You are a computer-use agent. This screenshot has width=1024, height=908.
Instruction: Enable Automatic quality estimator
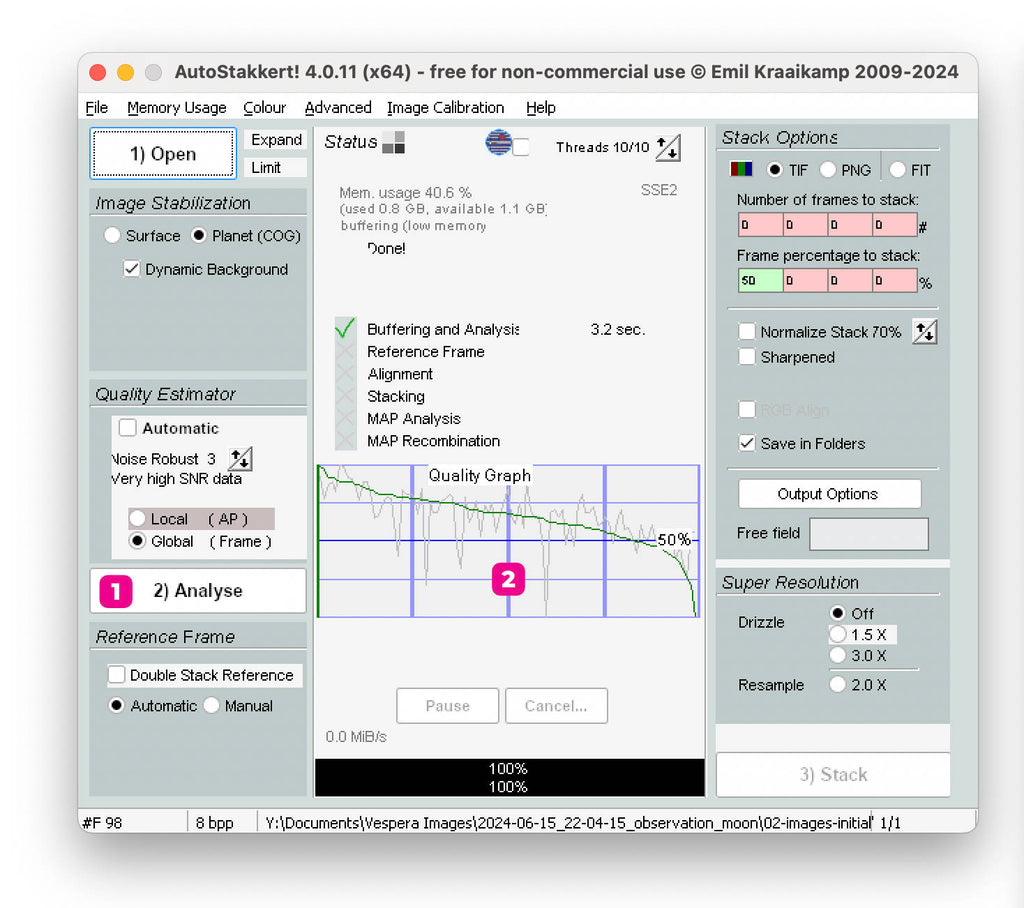[x=127, y=428]
